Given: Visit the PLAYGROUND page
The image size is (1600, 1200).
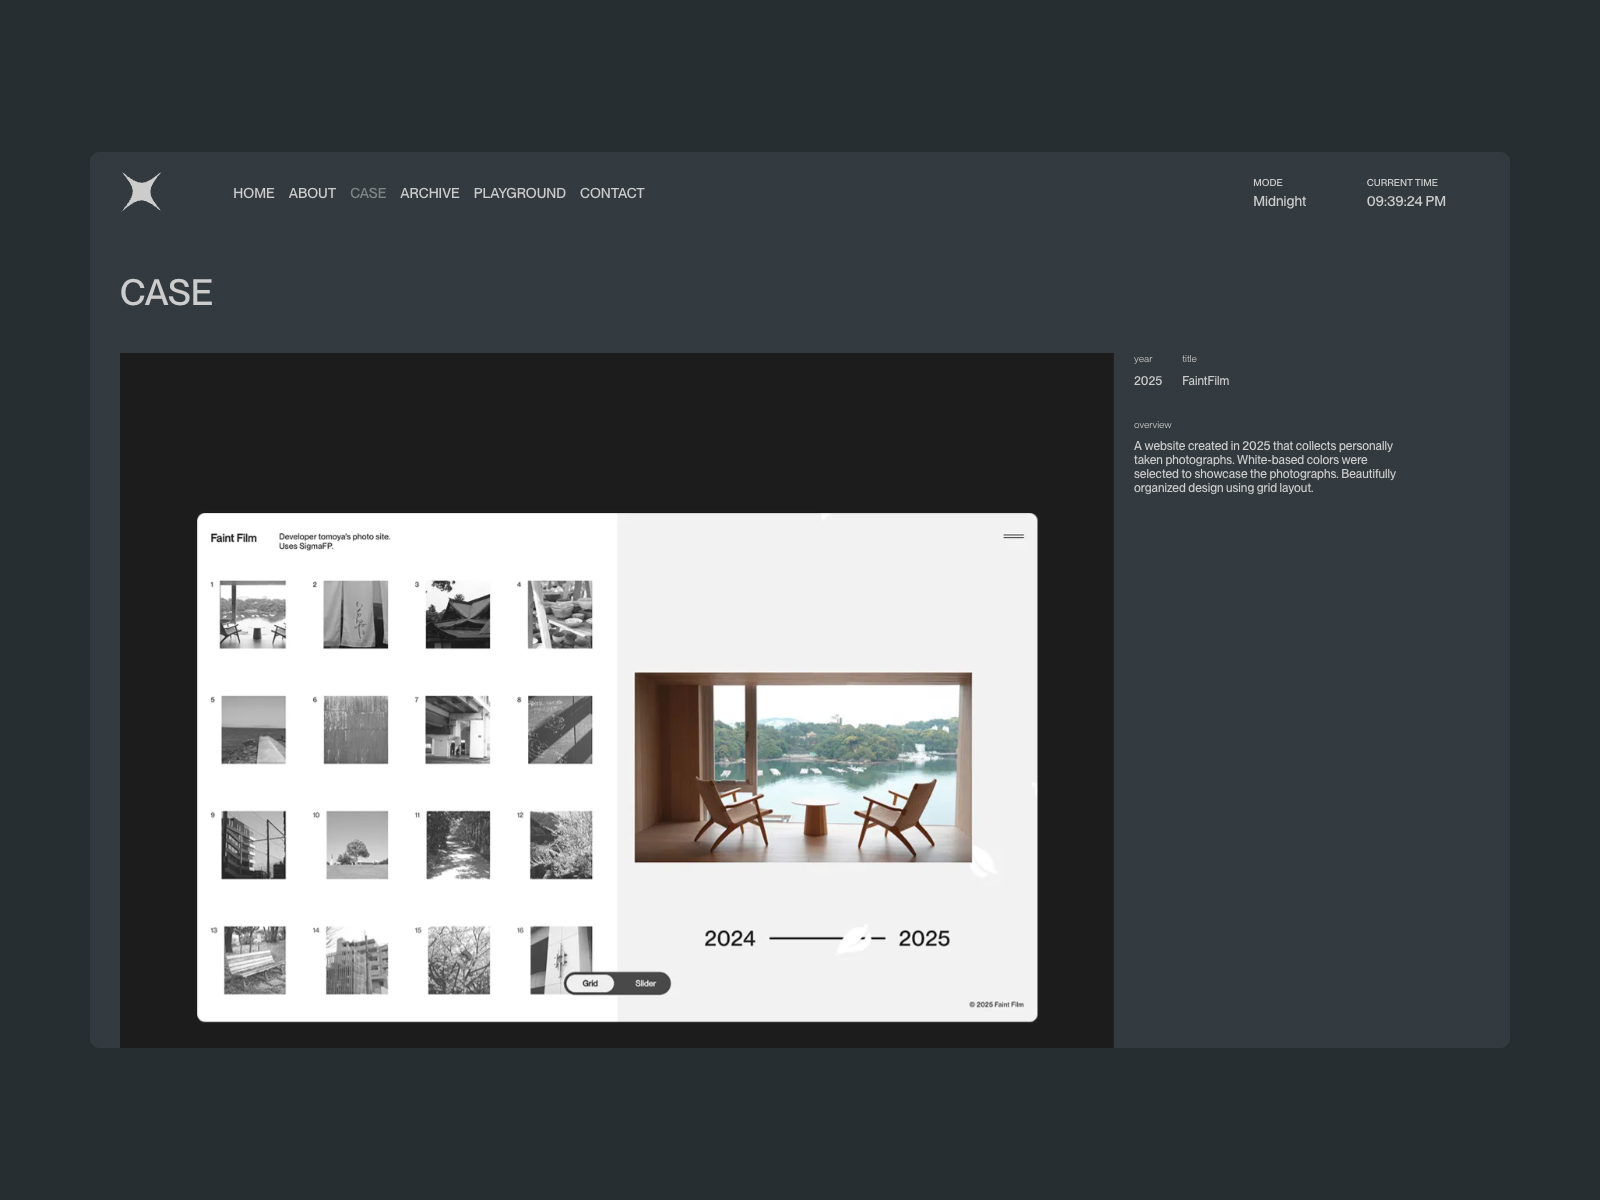Looking at the screenshot, I should coord(520,193).
